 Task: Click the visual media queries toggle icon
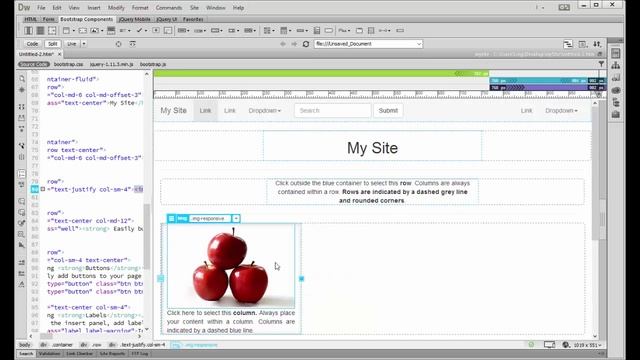568,44
